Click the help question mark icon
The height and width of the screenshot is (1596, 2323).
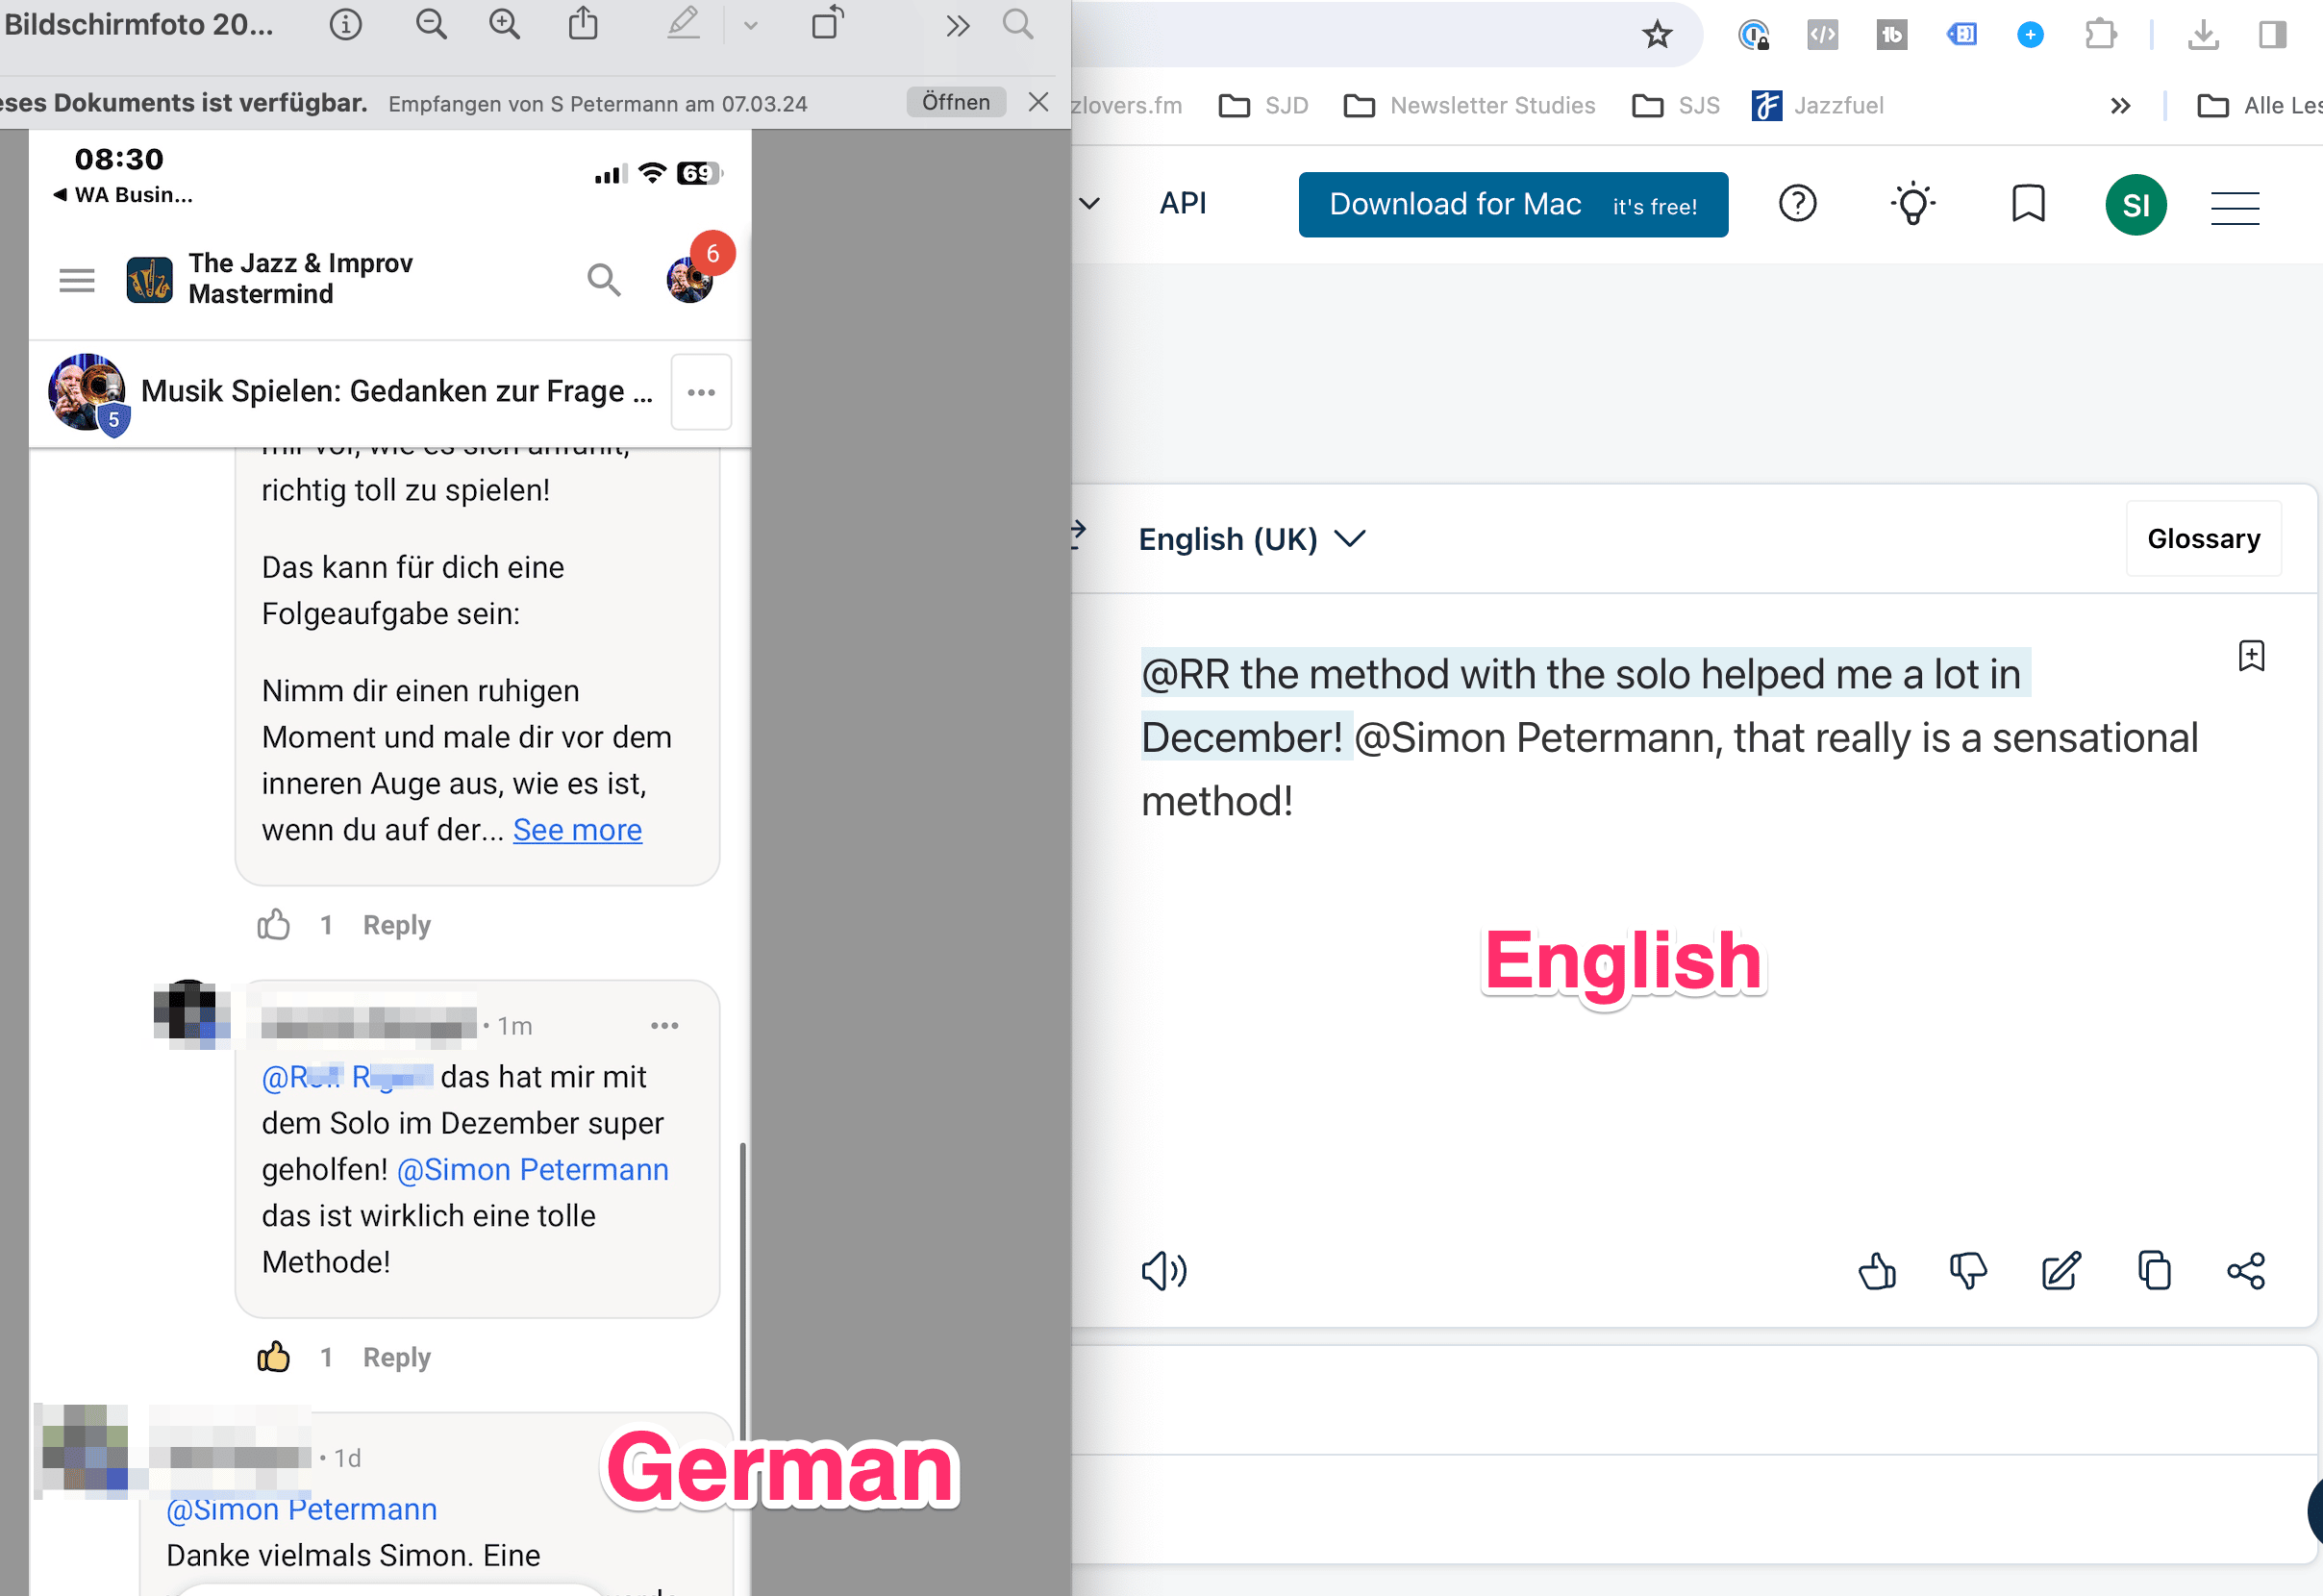pyautogui.click(x=1797, y=204)
